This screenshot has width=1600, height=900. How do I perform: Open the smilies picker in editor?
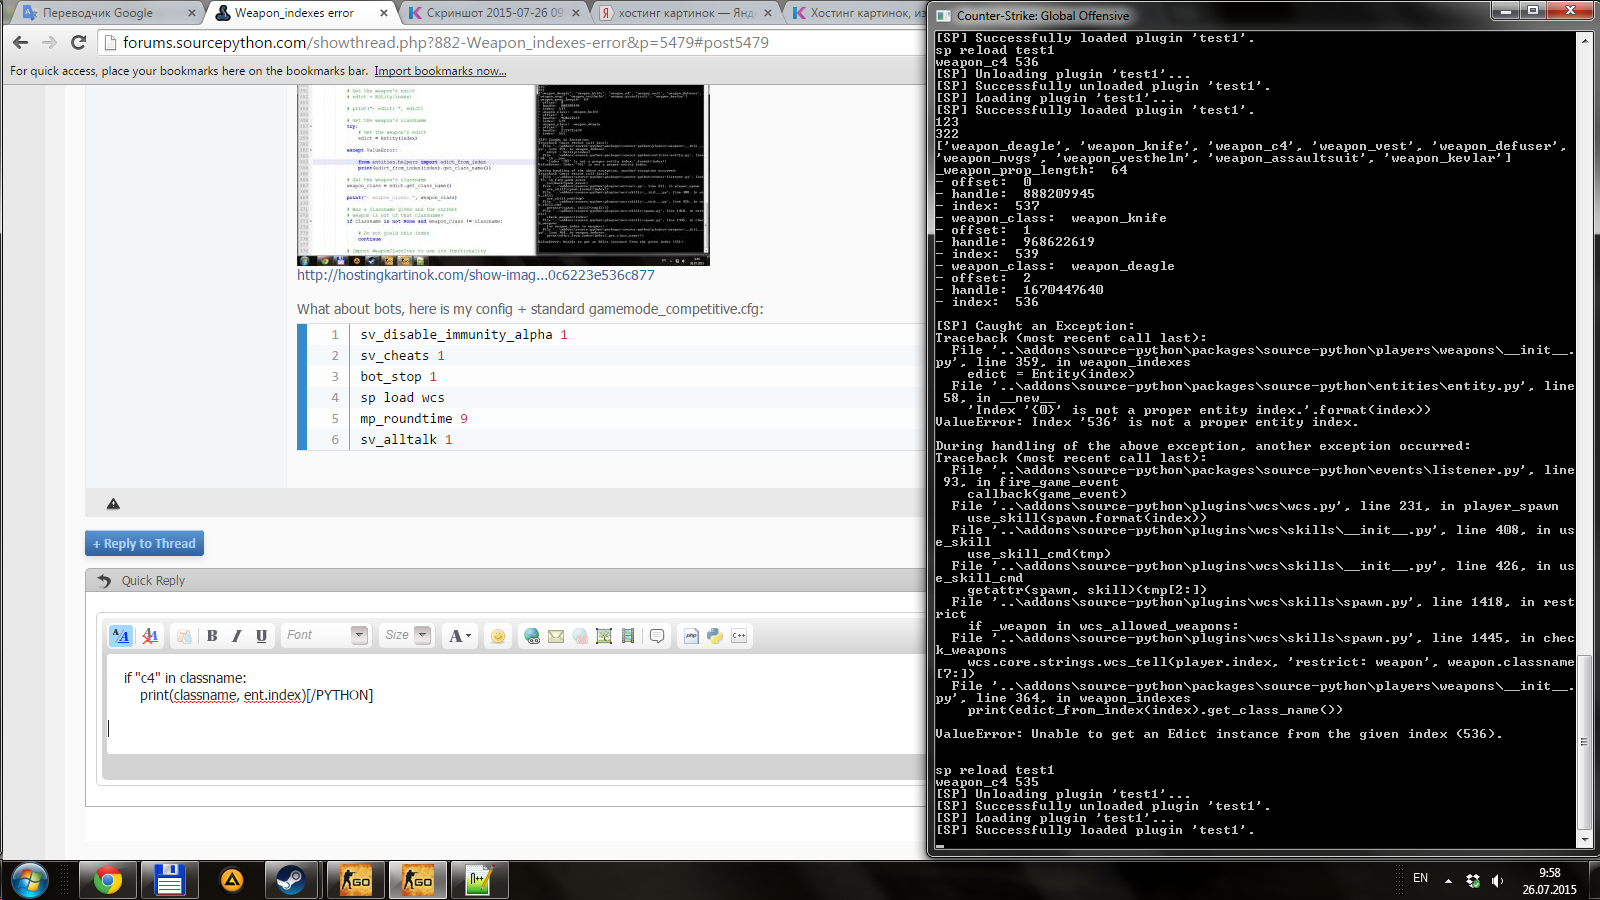[x=498, y=636]
